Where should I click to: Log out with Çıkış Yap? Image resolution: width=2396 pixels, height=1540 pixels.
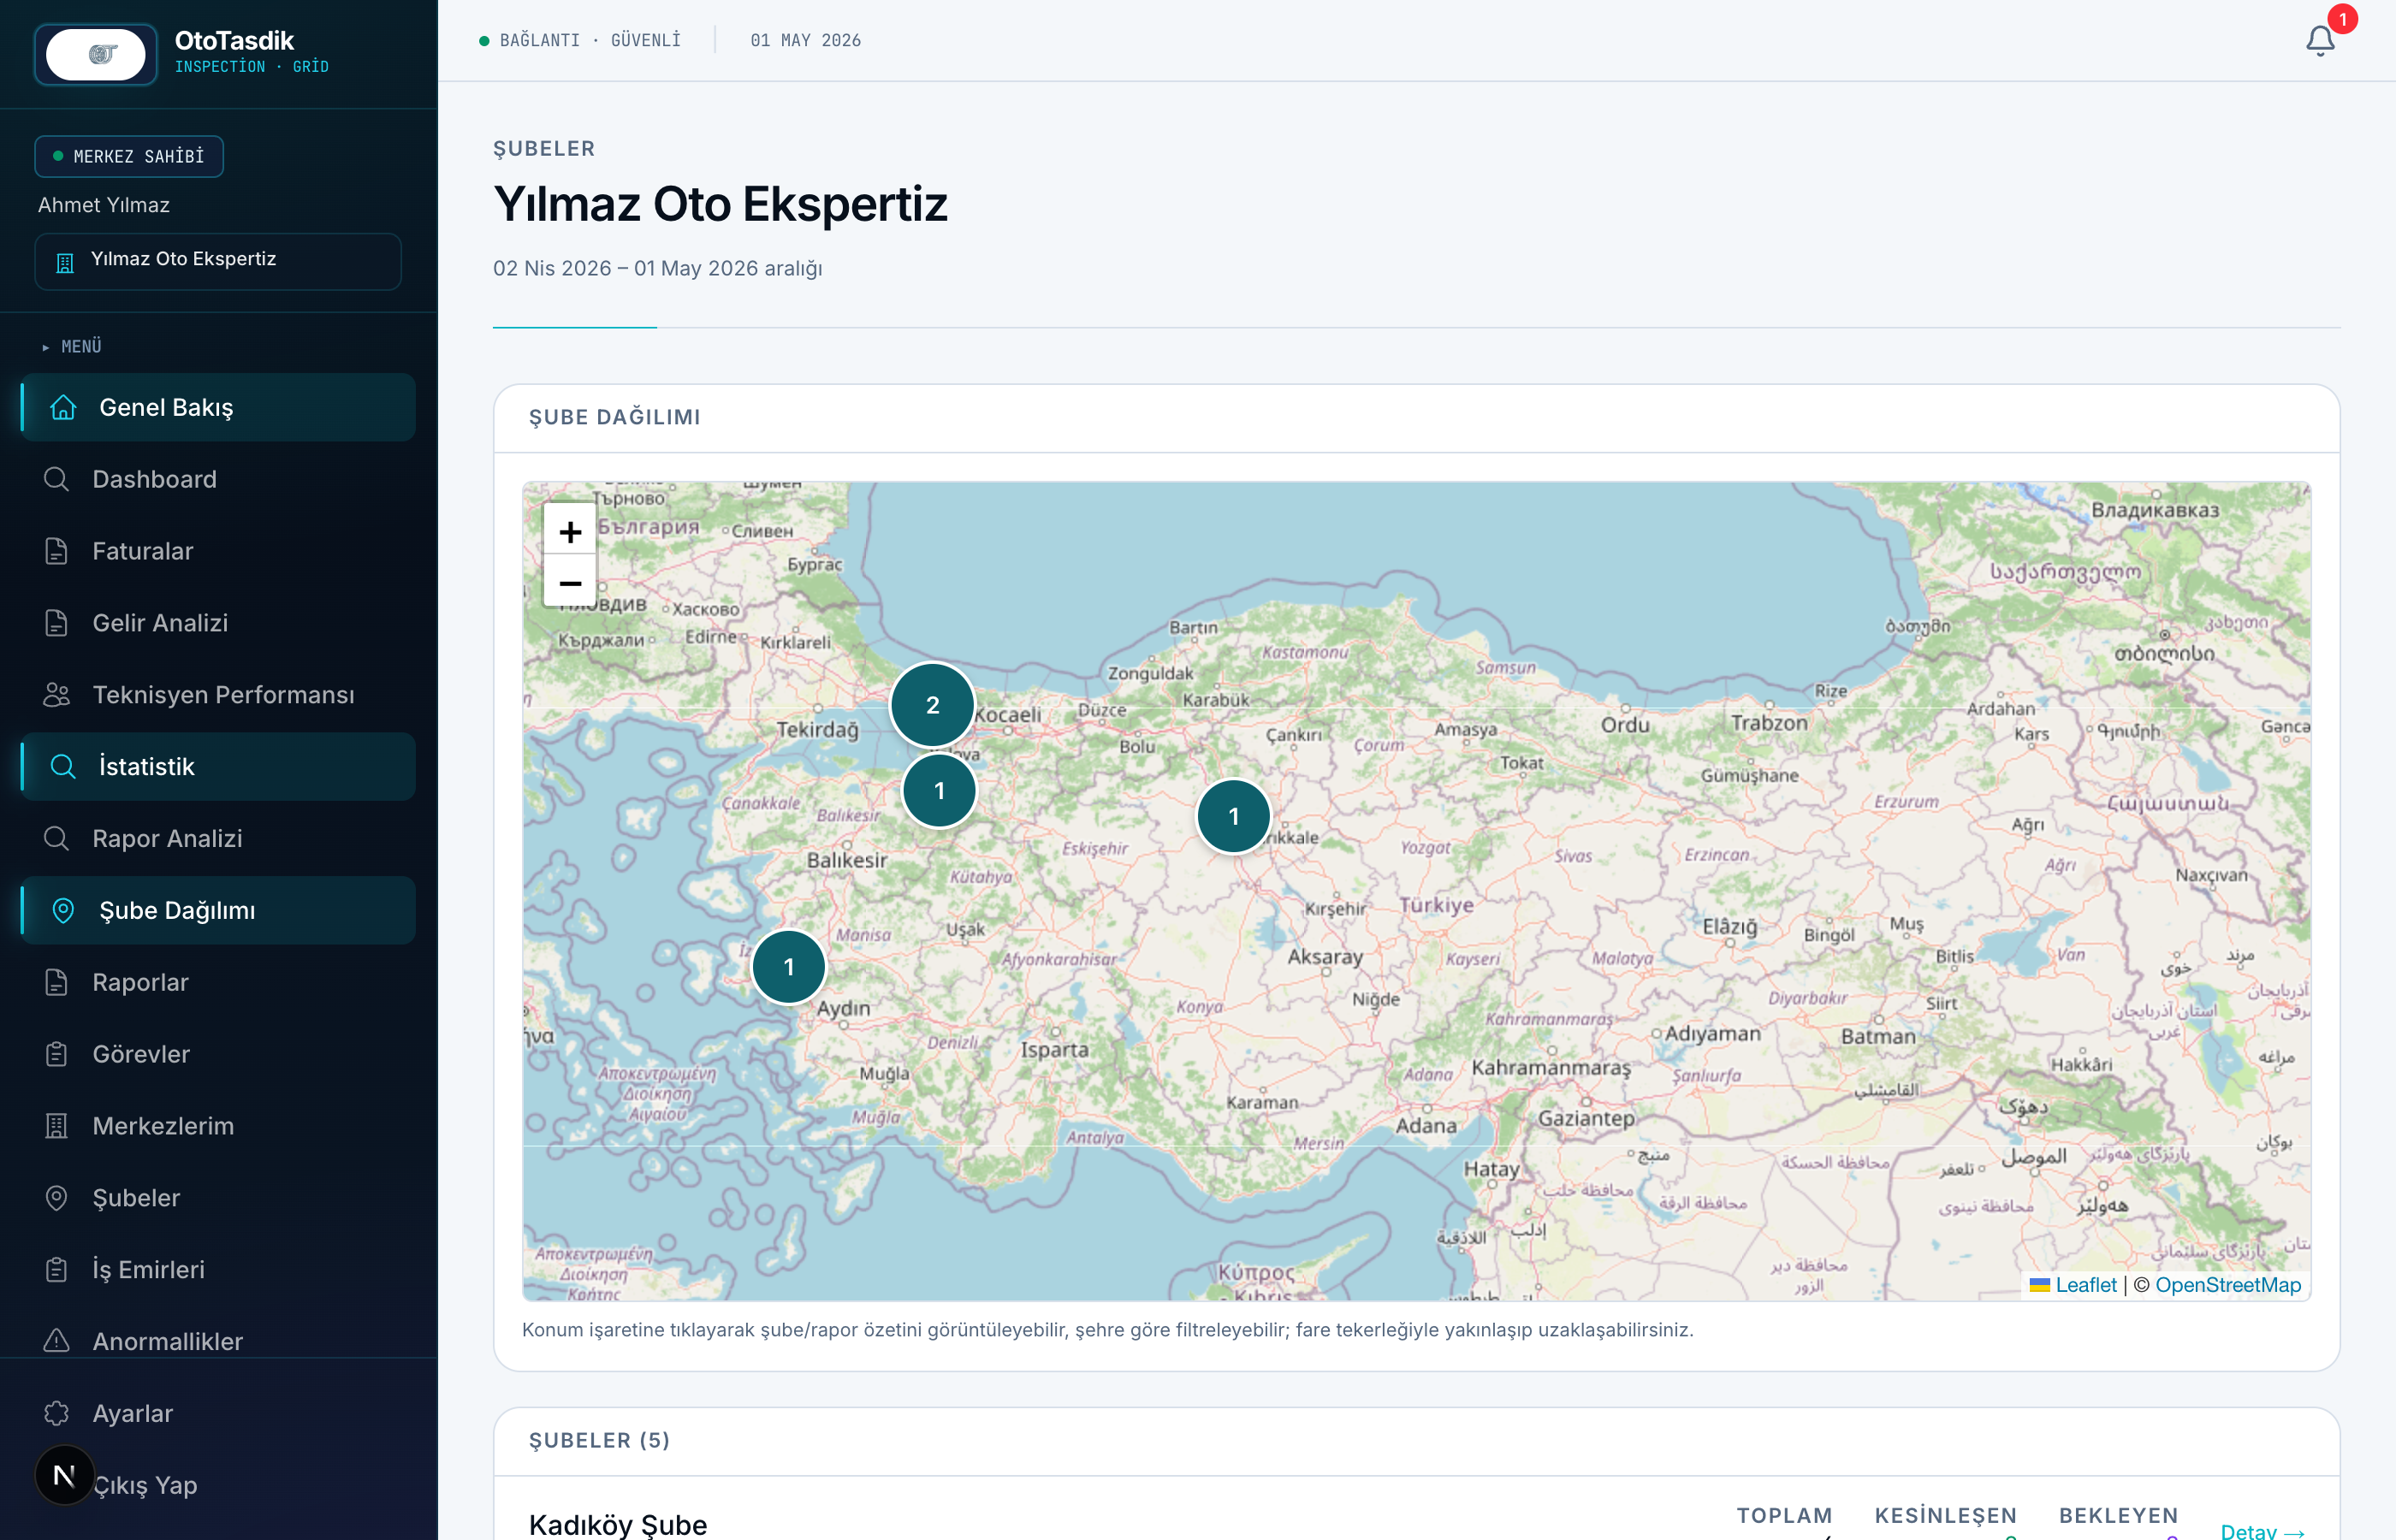(x=218, y=1485)
